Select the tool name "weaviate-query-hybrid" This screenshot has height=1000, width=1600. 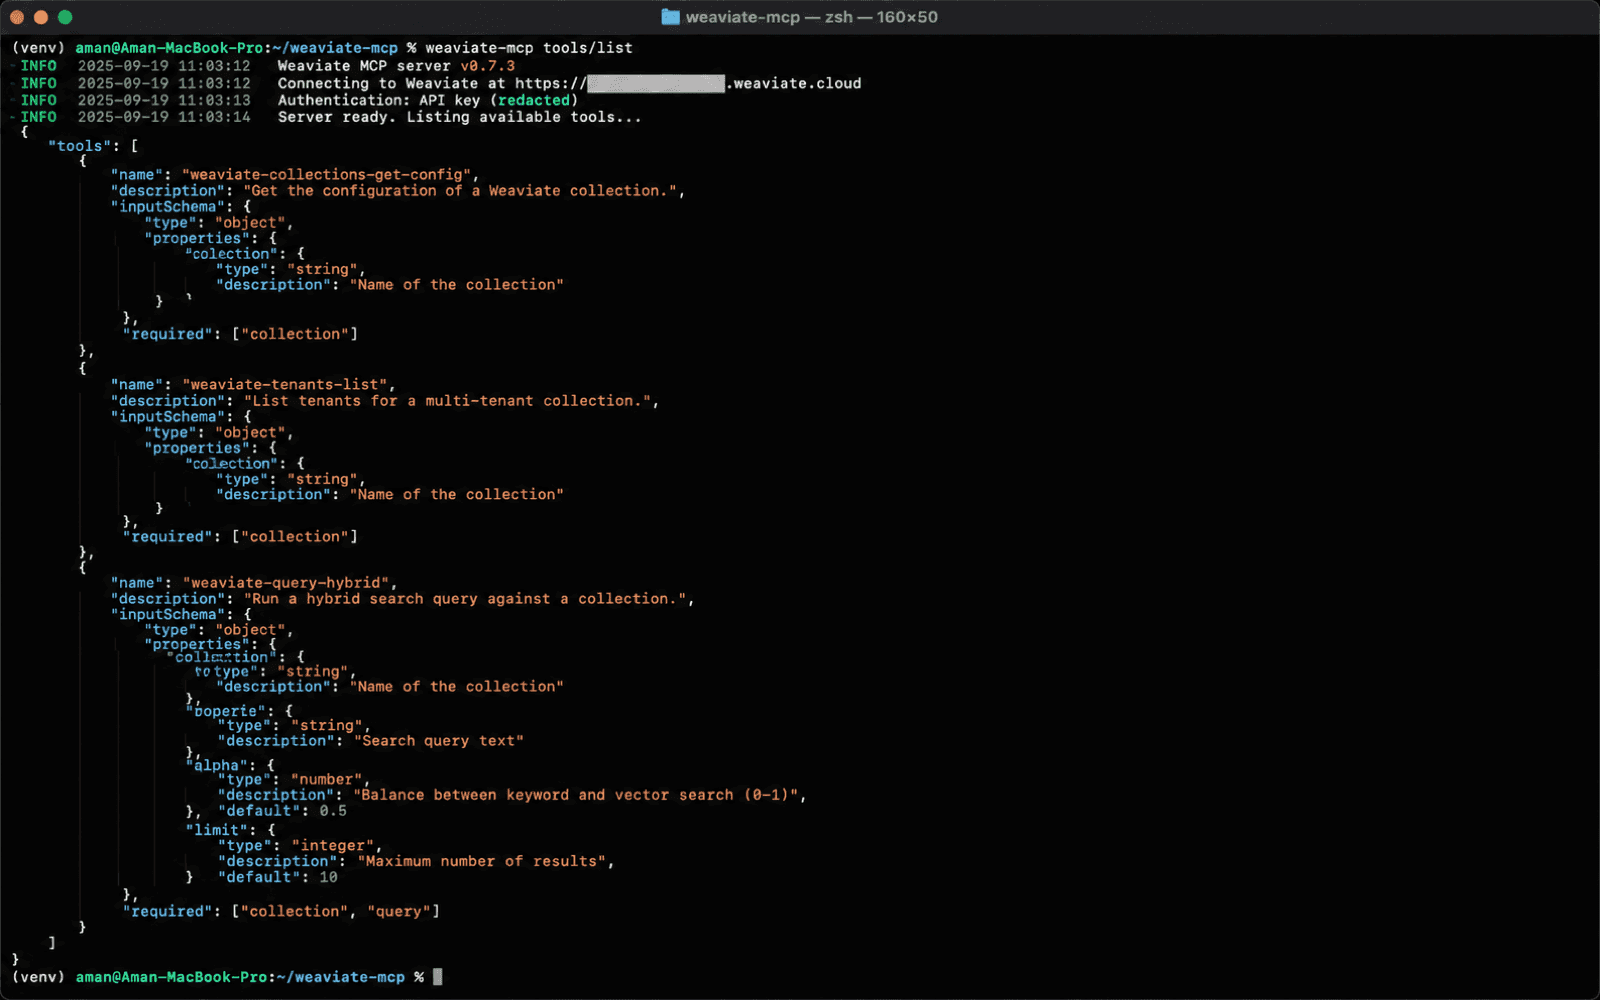pos(285,583)
